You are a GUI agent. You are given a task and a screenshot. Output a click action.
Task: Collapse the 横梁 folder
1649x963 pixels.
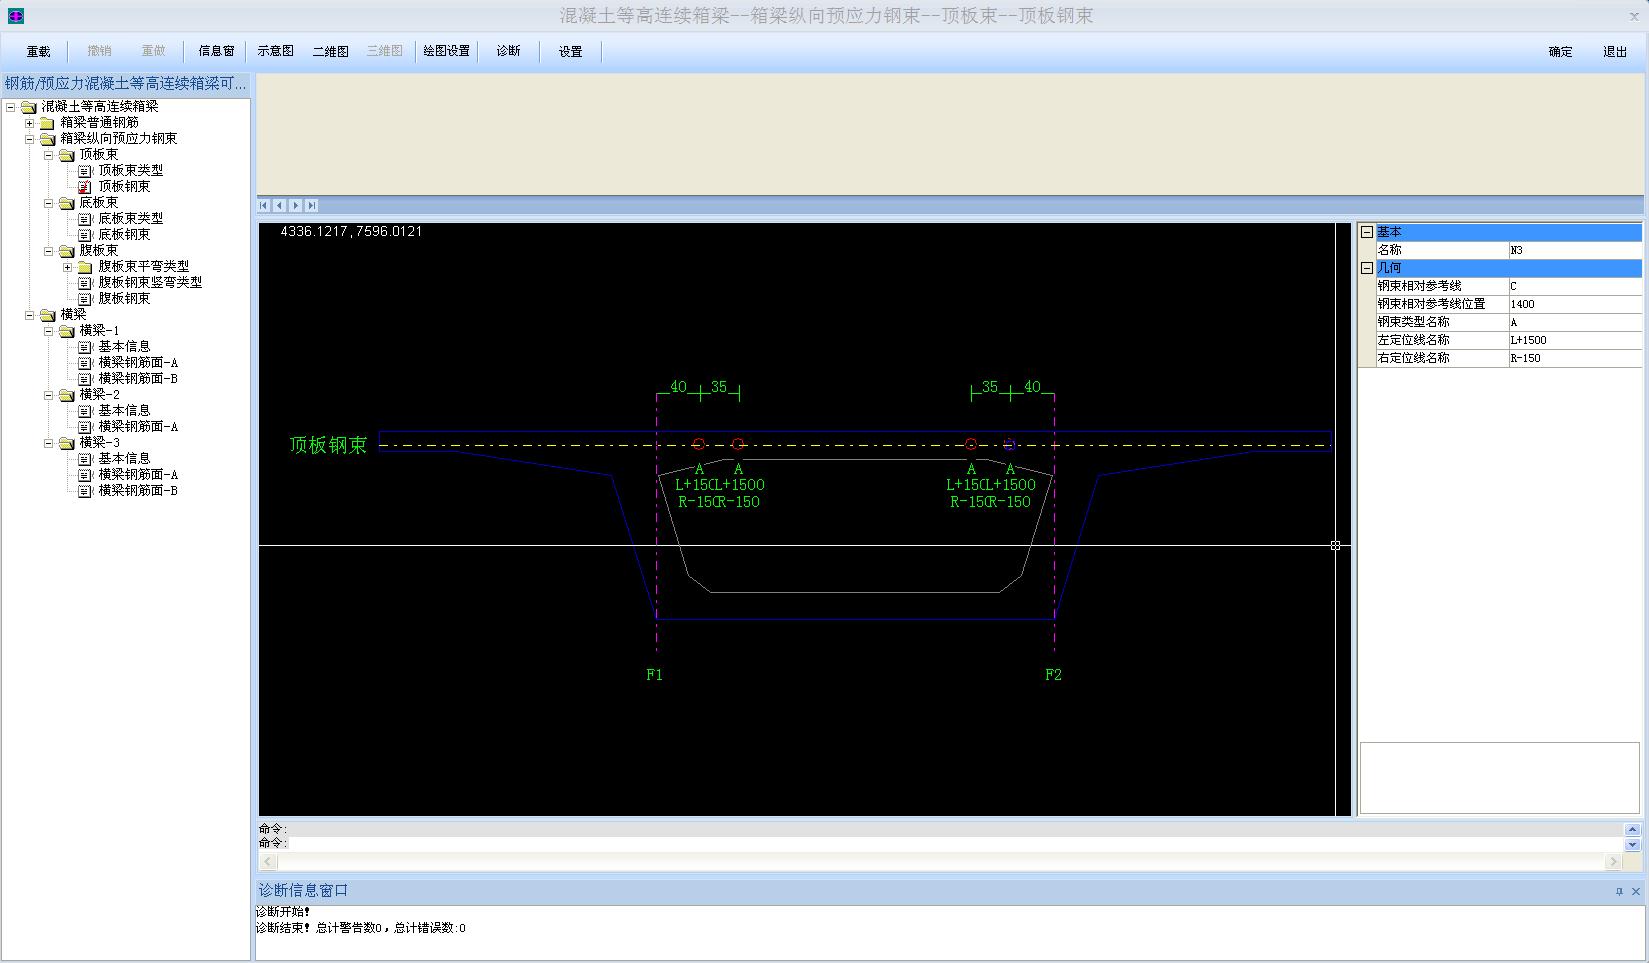coord(29,315)
